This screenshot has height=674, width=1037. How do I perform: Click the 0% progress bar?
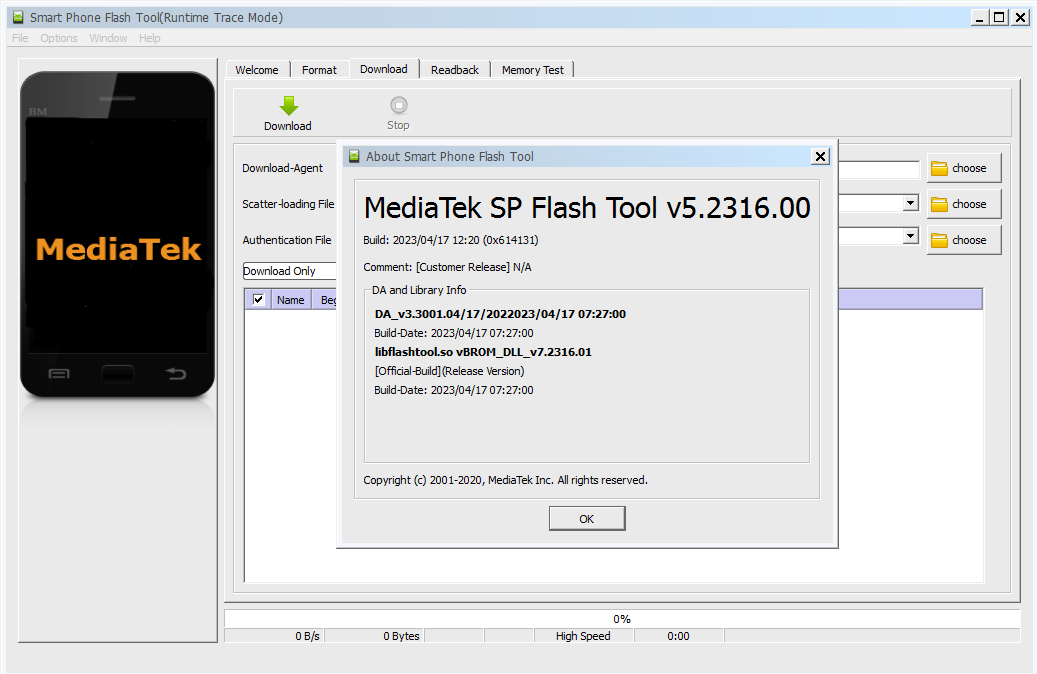point(622,618)
